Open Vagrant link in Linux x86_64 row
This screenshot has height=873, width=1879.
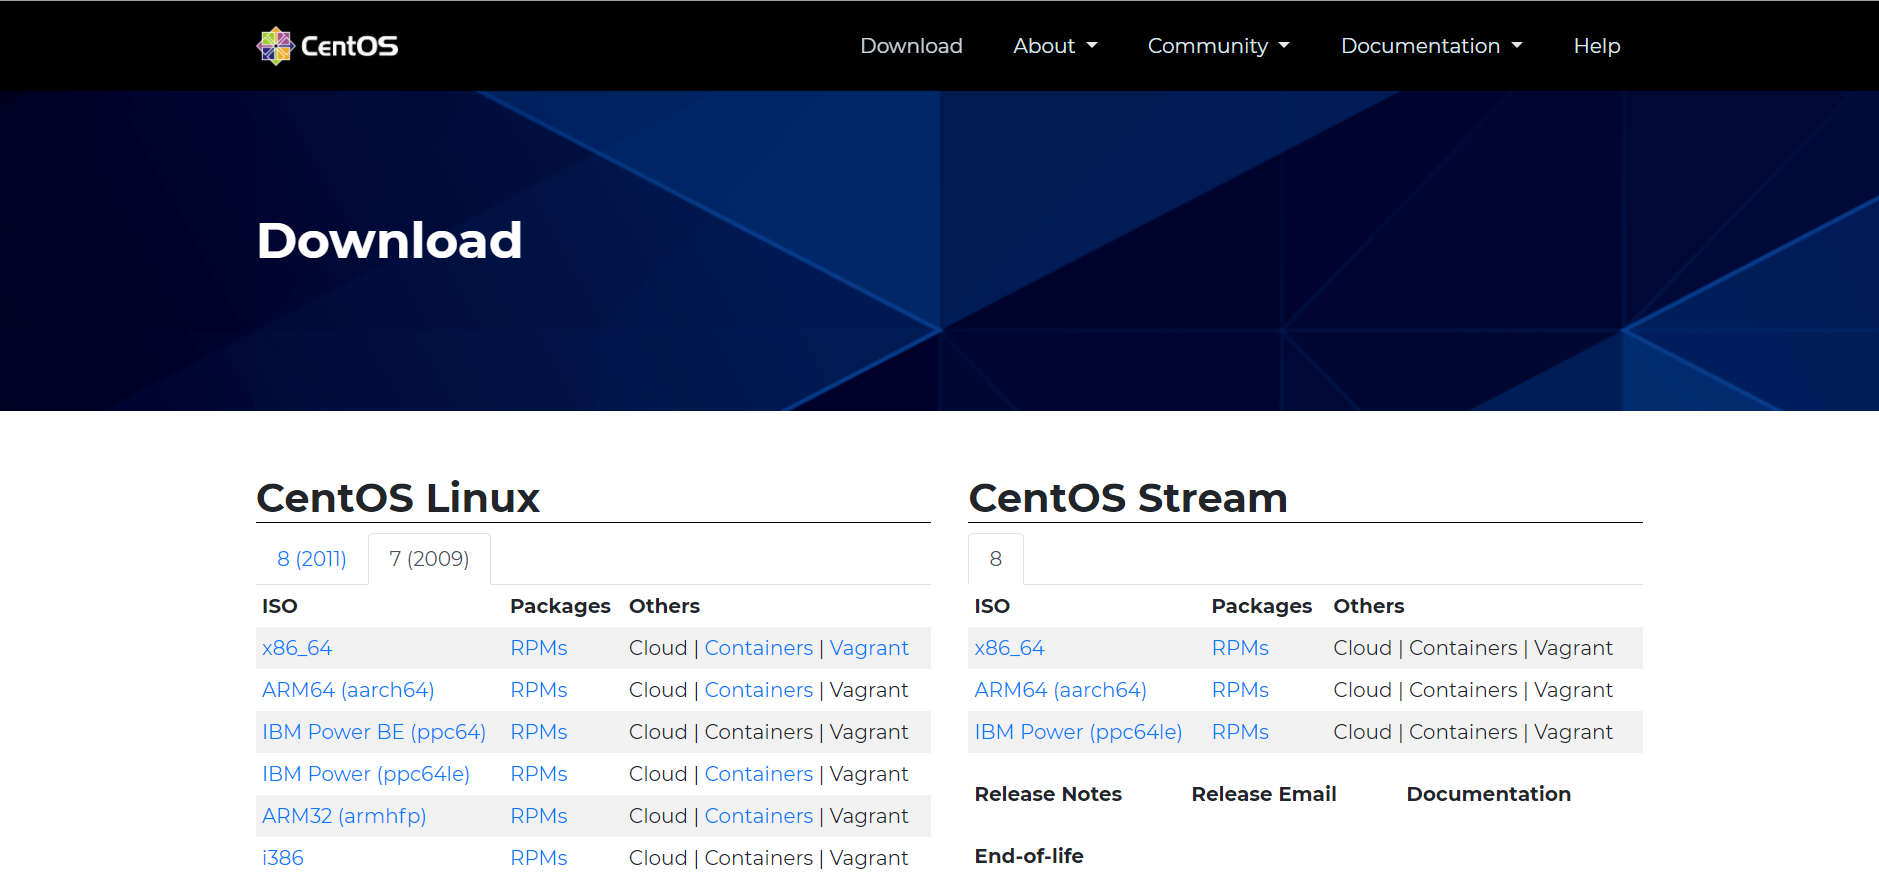point(869,648)
